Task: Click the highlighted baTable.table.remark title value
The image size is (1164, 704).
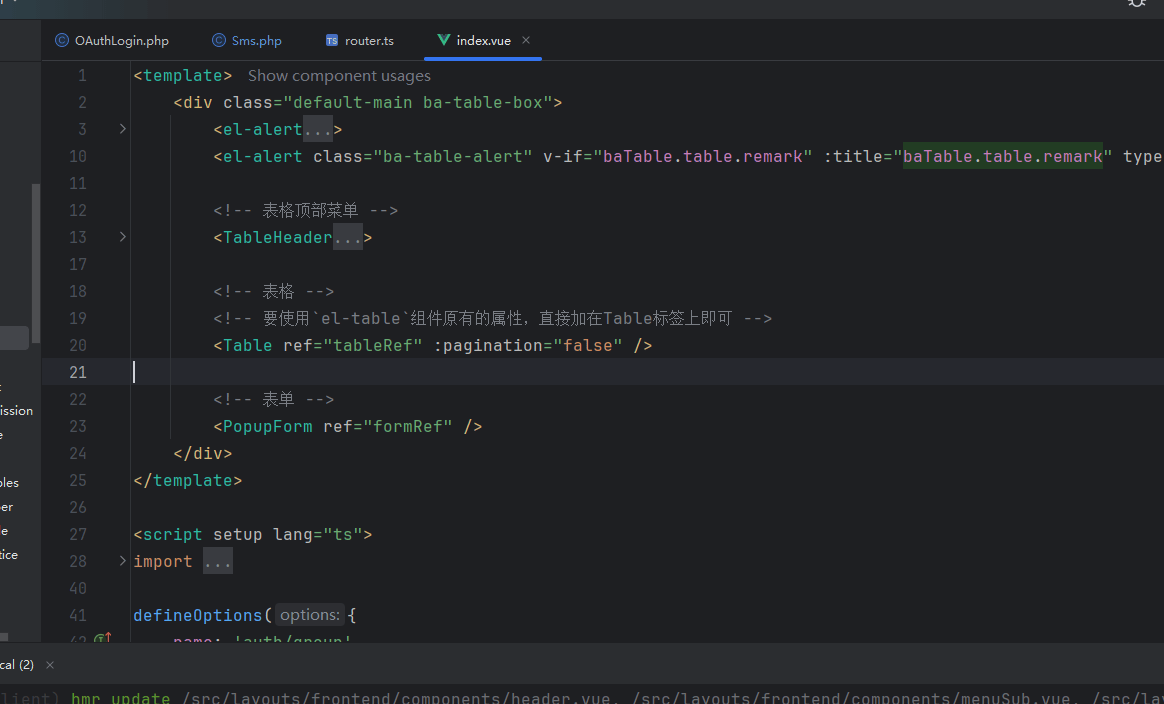Action: coord(1002,156)
